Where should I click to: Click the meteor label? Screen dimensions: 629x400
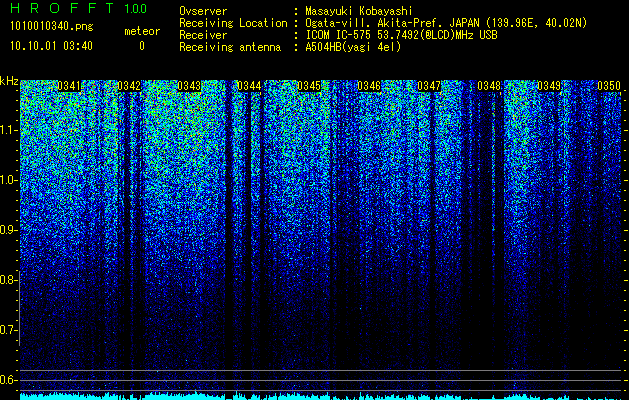[142, 31]
